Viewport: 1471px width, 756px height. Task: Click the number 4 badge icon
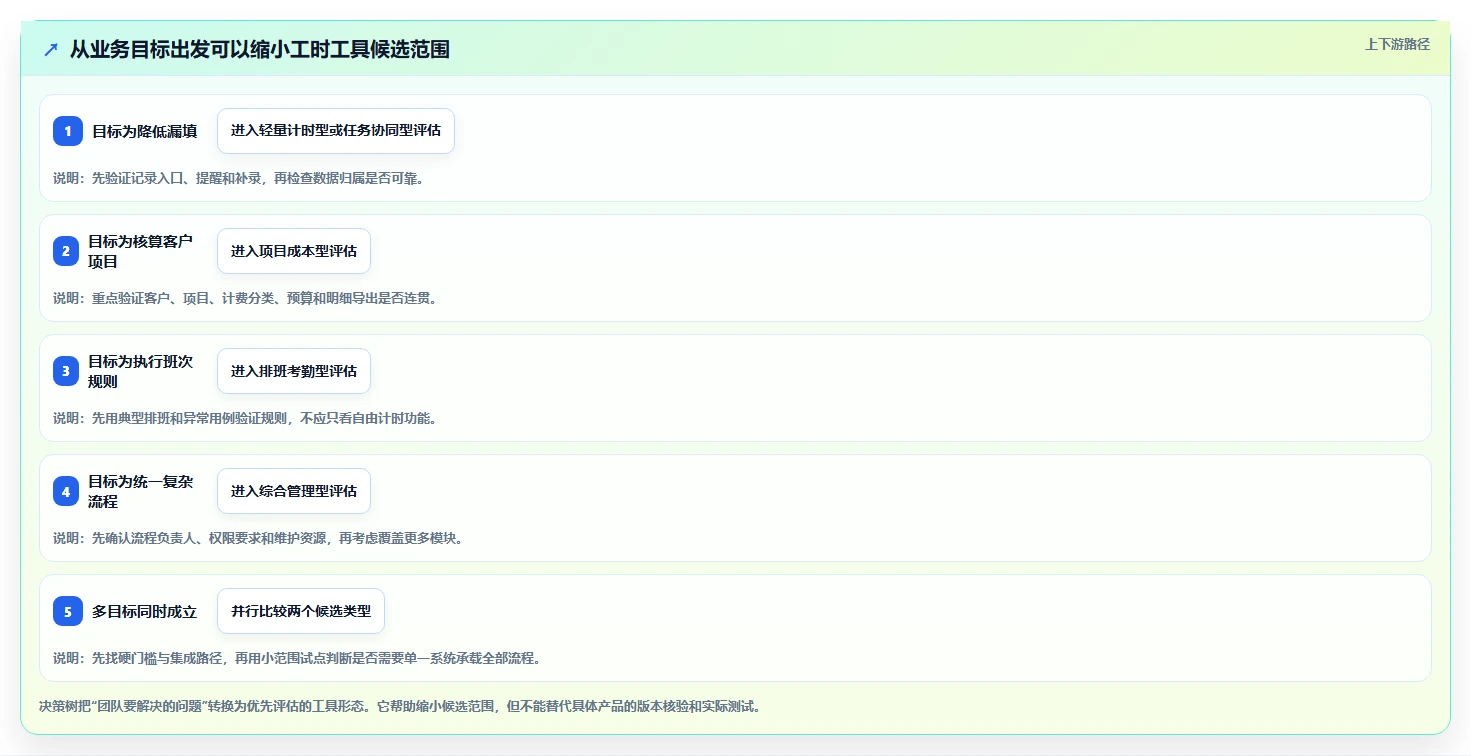coord(66,491)
